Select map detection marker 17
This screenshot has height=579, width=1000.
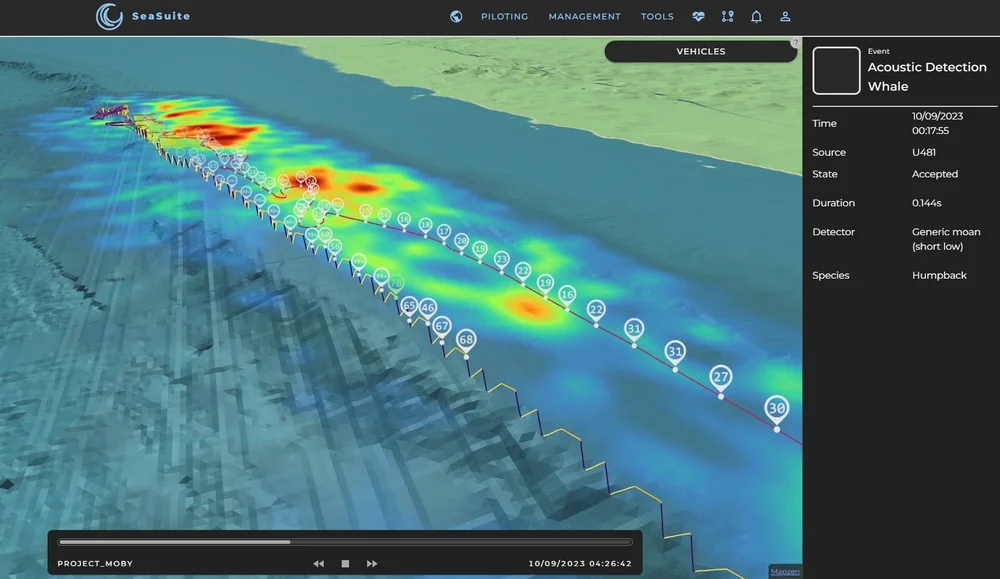click(444, 231)
